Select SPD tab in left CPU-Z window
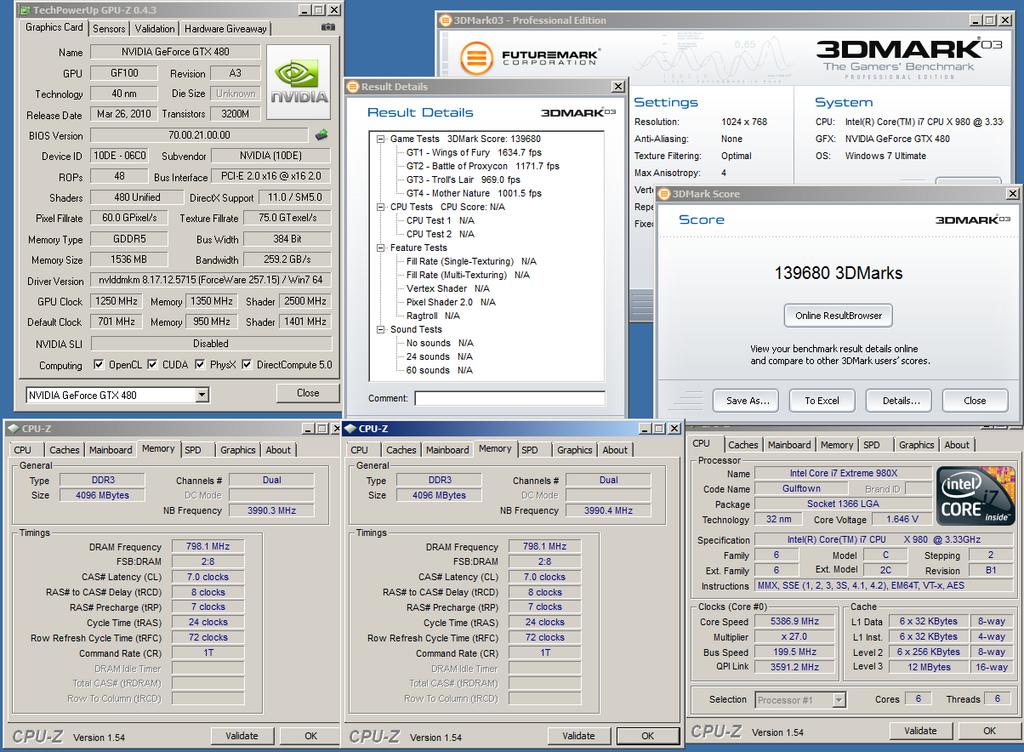The height and width of the screenshot is (752, 1024). tap(193, 450)
